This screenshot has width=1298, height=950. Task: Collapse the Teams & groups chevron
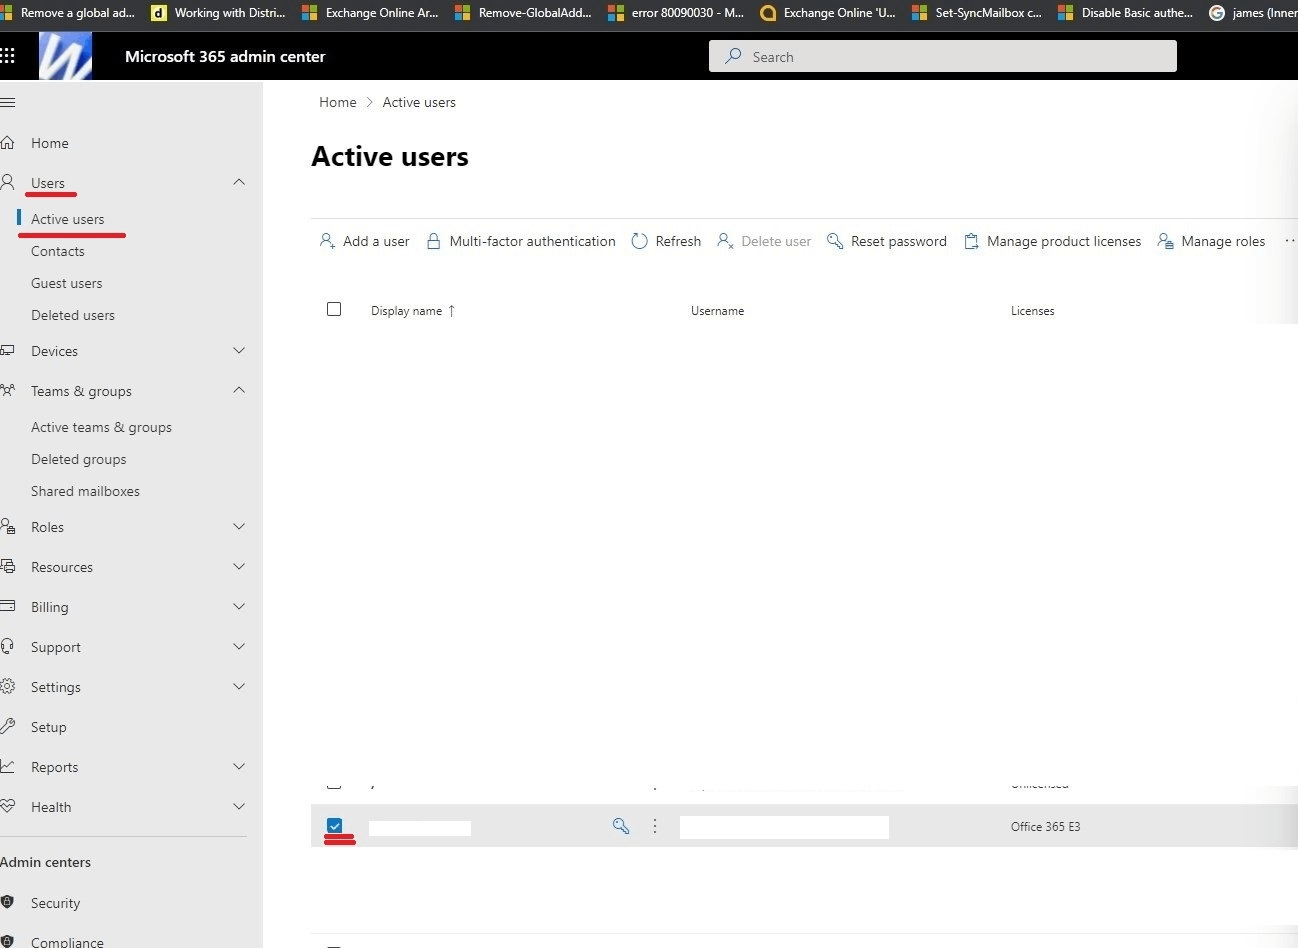coord(239,390)
